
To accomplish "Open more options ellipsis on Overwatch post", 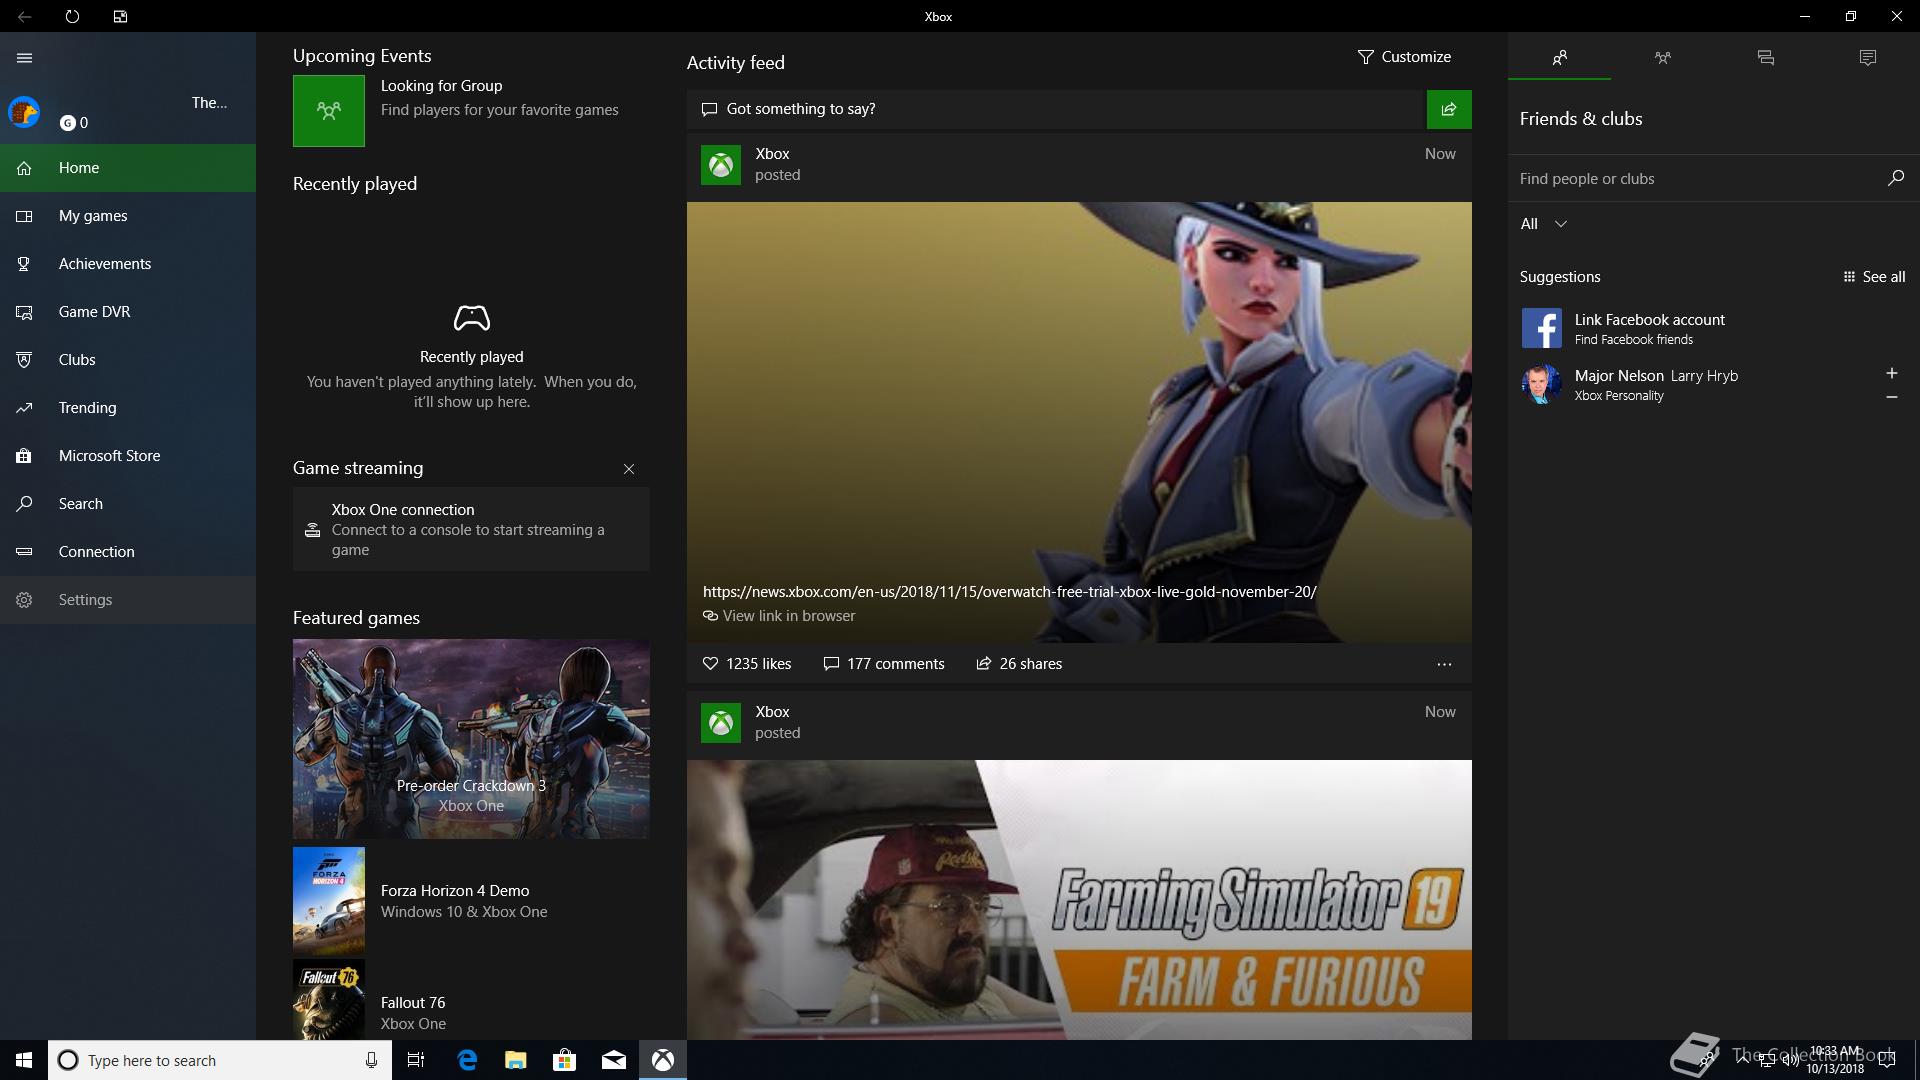I will coord(1444,664).
